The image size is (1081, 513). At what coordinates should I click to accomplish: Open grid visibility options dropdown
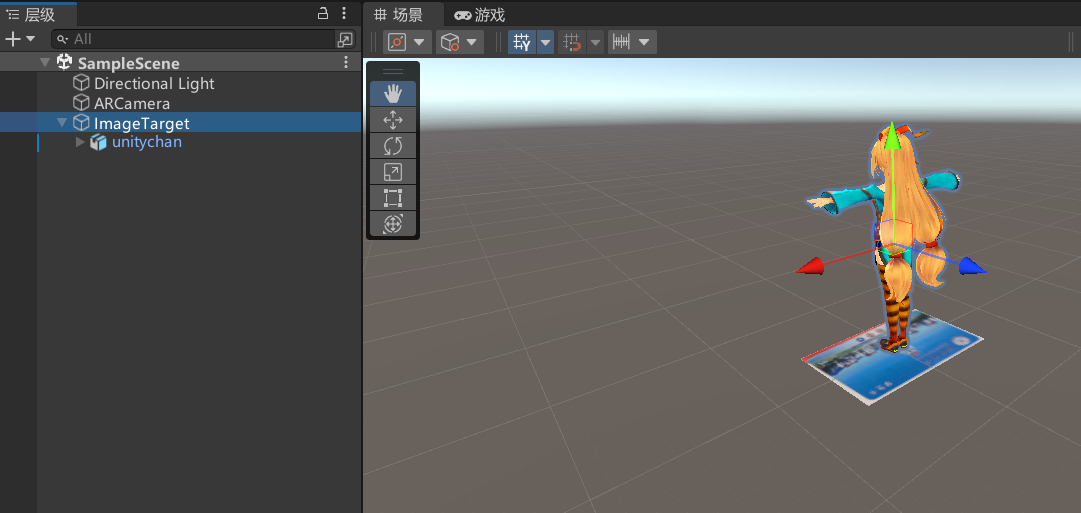coord(545,42)
